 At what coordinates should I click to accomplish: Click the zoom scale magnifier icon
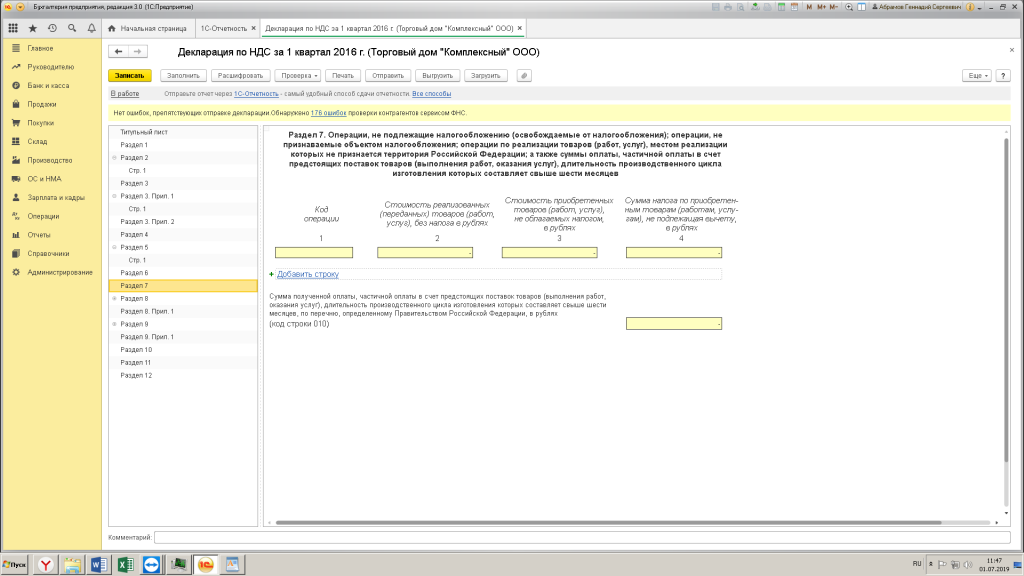point(849,7)
